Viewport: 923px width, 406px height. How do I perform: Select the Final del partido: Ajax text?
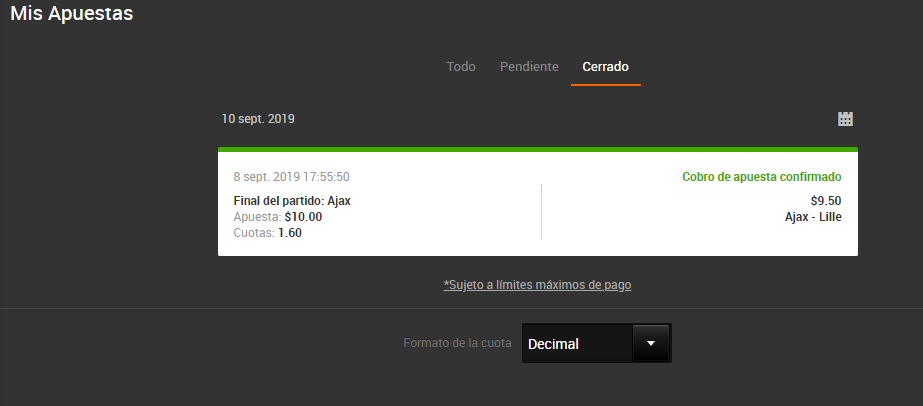click(292, 201)
